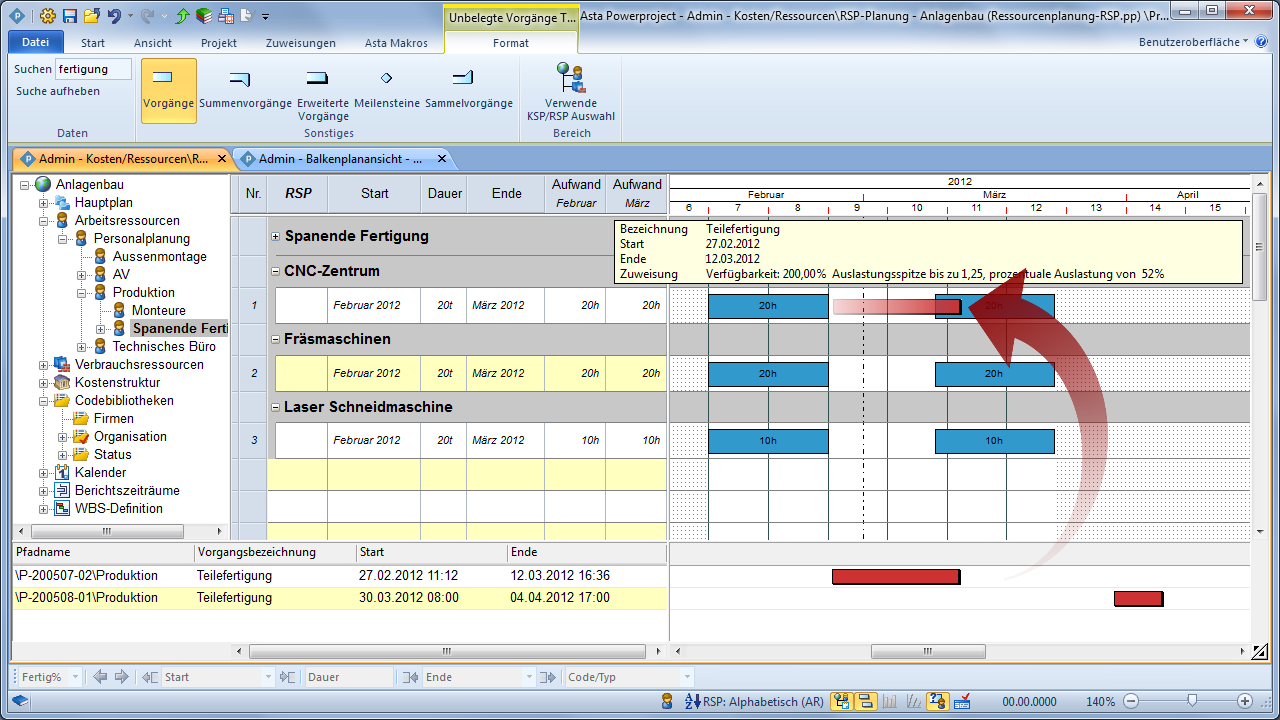Click the red checkmark calendar status icon
Image resolution: width=1280 pixels, height=720 pixels.
963,701
